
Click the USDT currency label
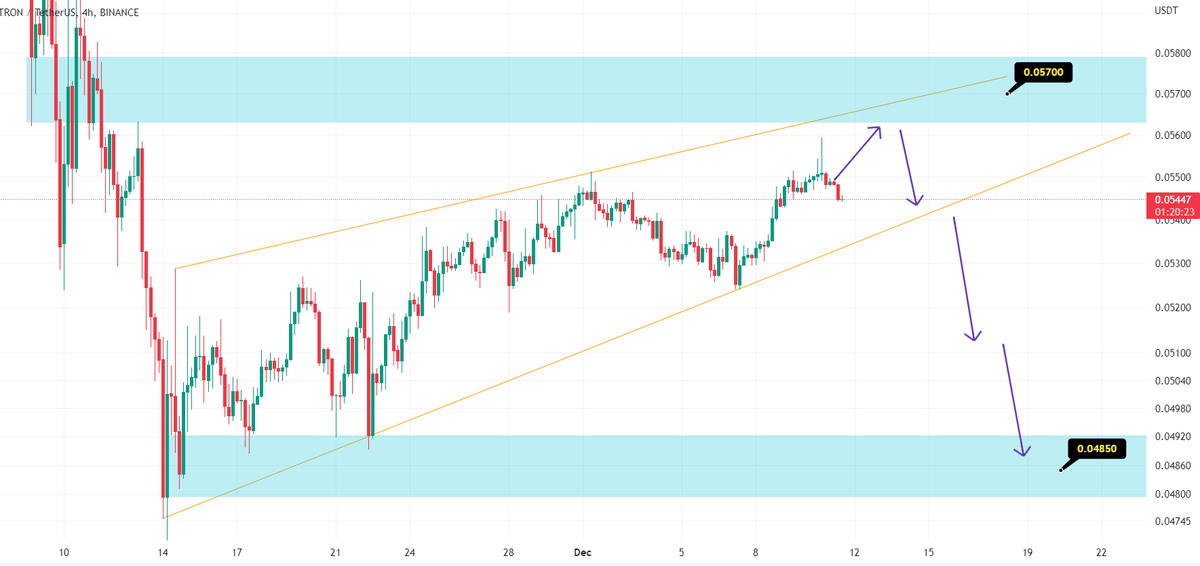point(1166,12)
